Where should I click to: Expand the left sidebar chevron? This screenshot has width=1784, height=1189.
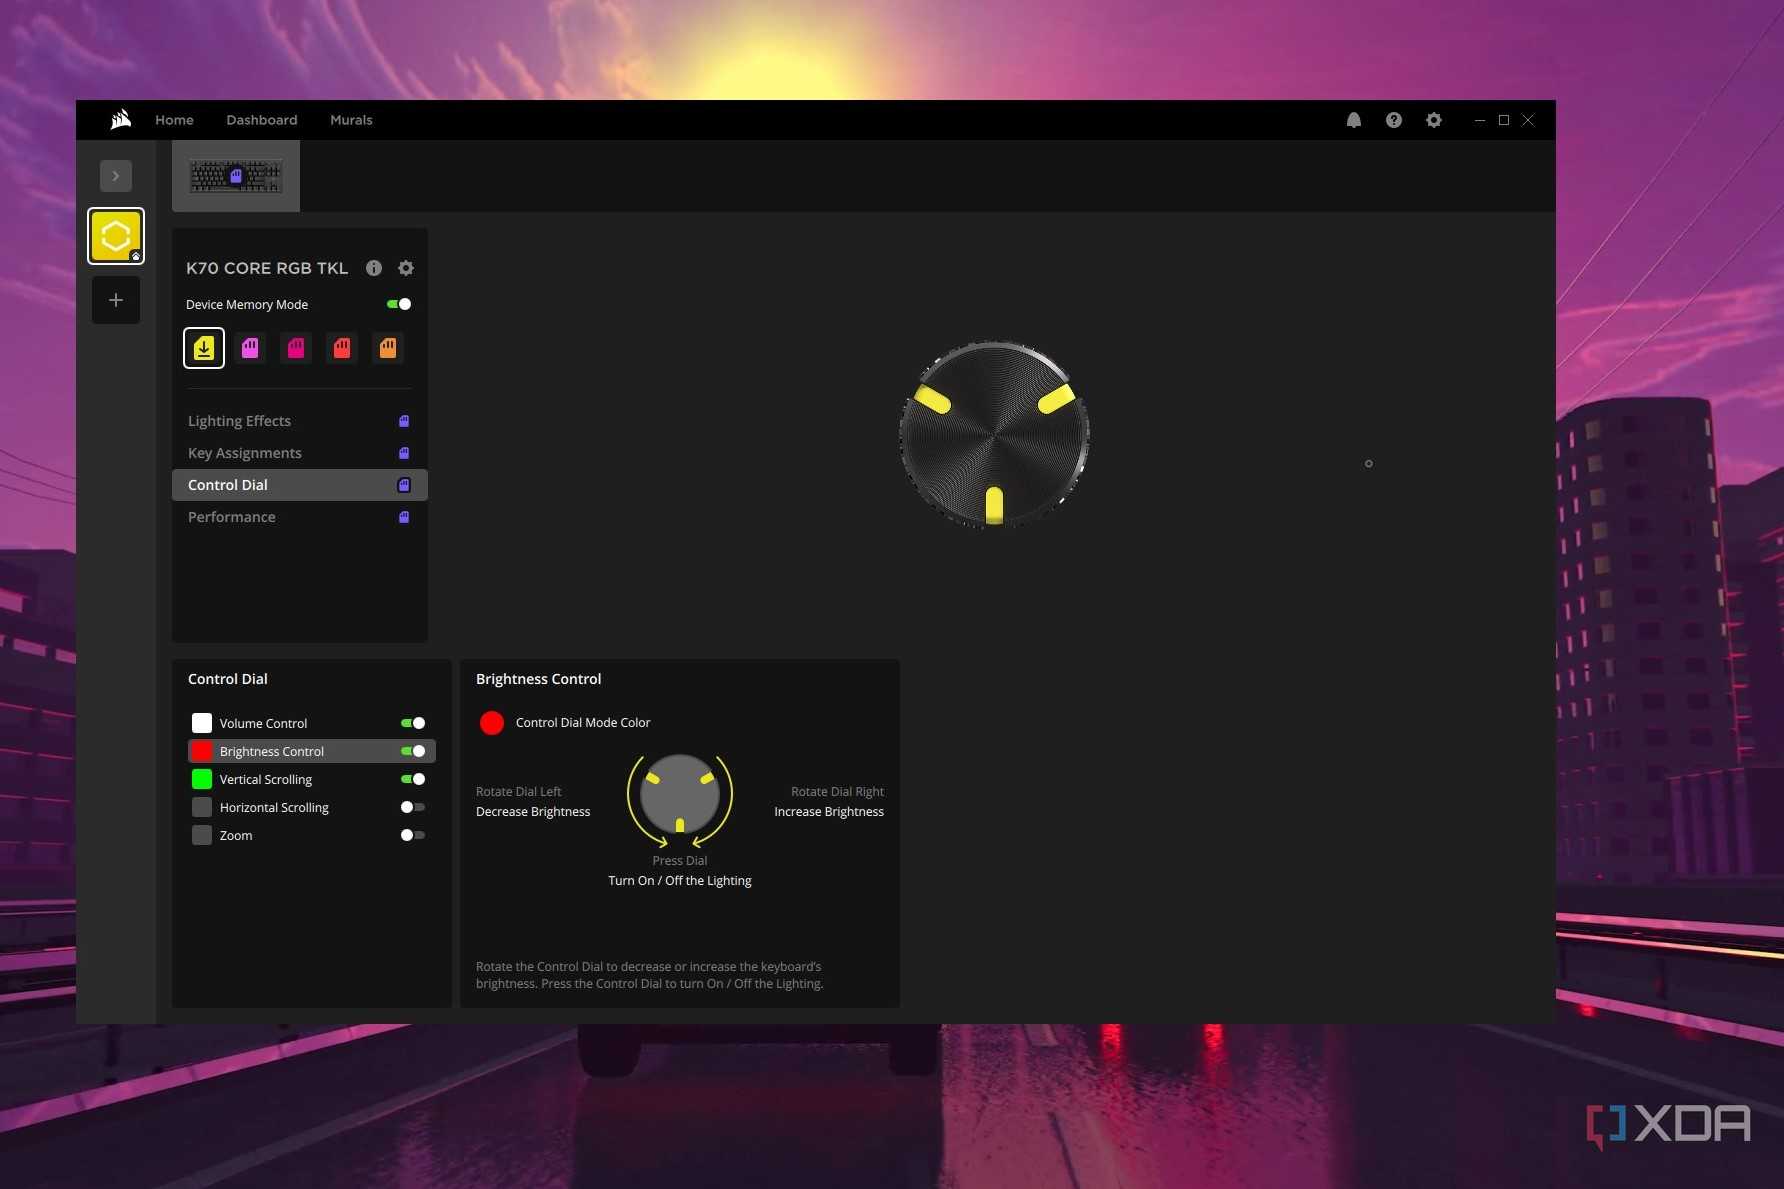coord(116,176)
